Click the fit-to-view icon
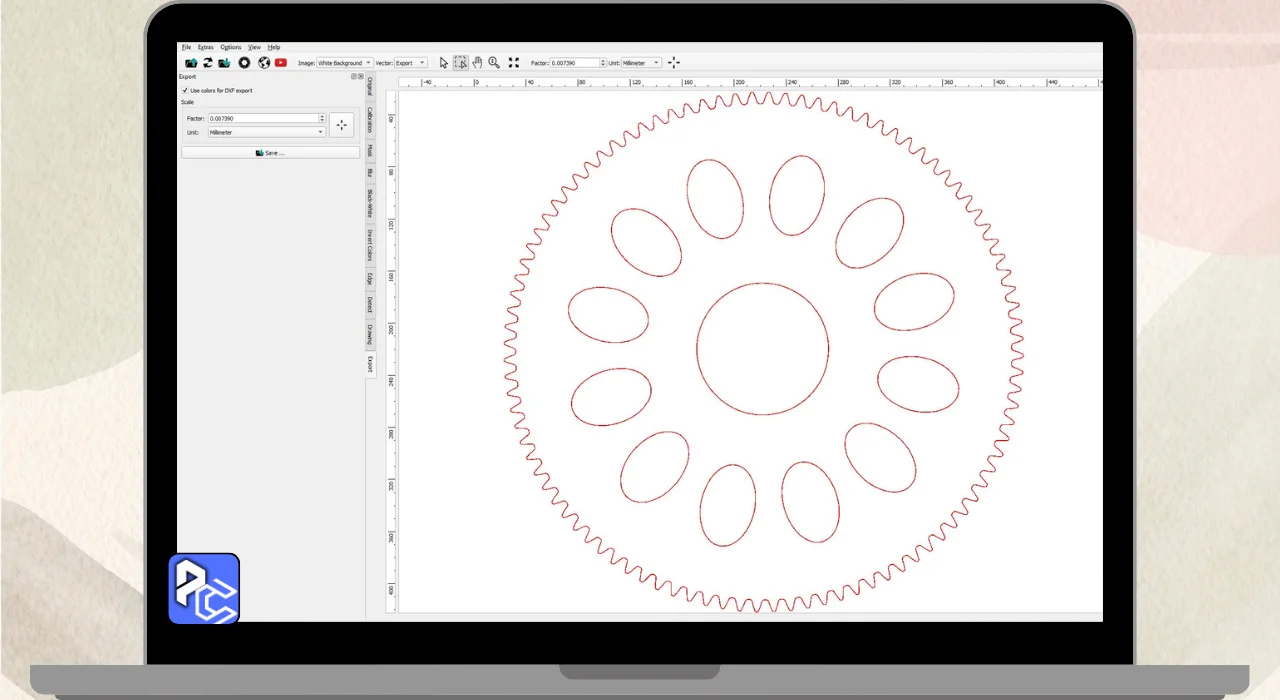The image size is (1280, 700). point(514,63)
